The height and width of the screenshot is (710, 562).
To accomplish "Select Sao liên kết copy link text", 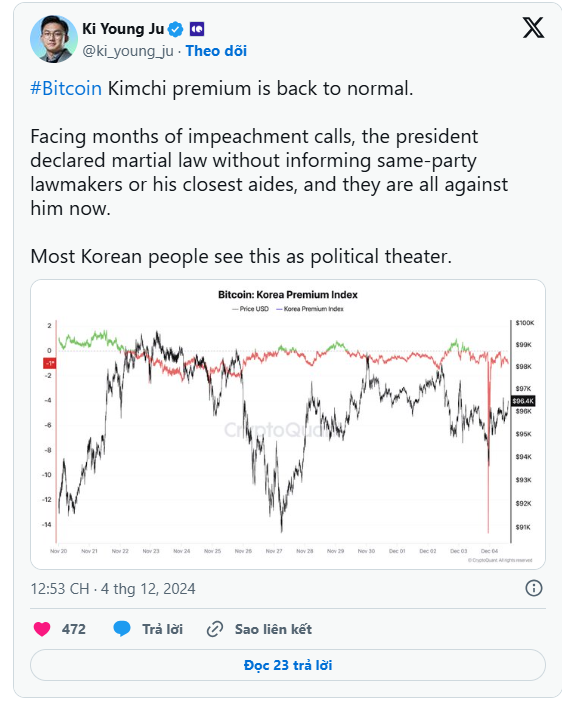I will pyautogui.click(x=273, y=629).
